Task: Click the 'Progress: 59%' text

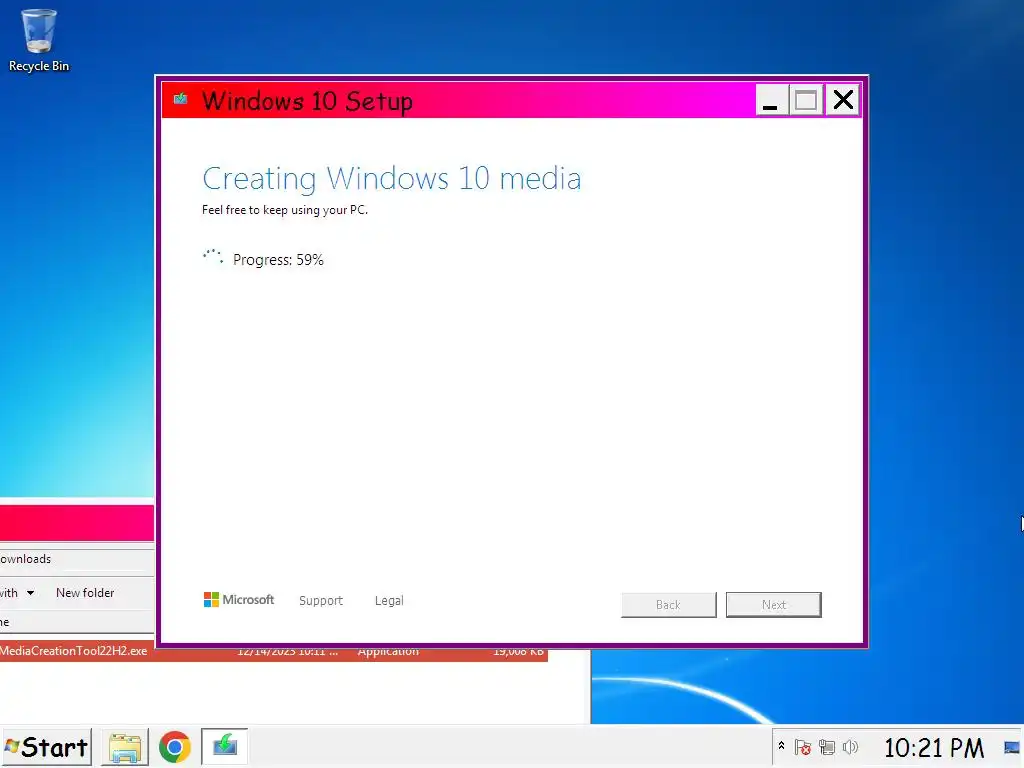Action: tap(278, 260)
